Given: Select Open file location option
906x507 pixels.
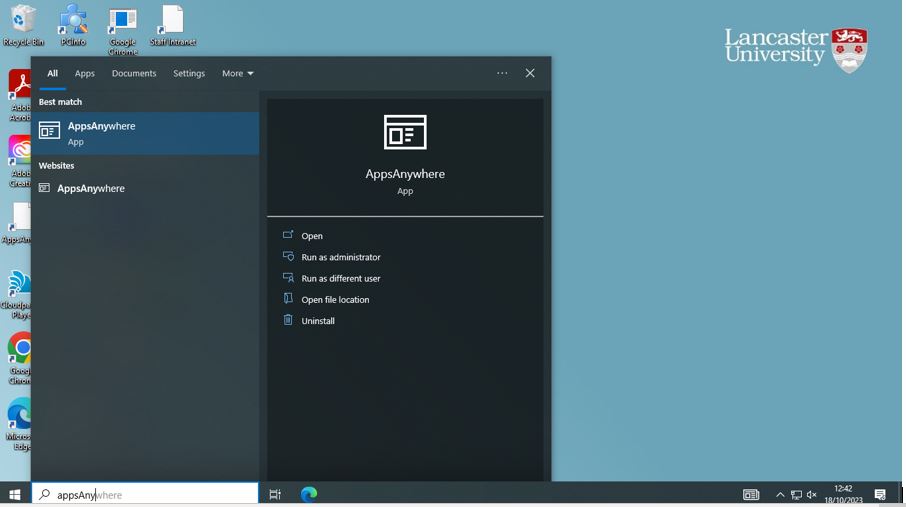Looking at the screenshot, I should tap(335, 299).
